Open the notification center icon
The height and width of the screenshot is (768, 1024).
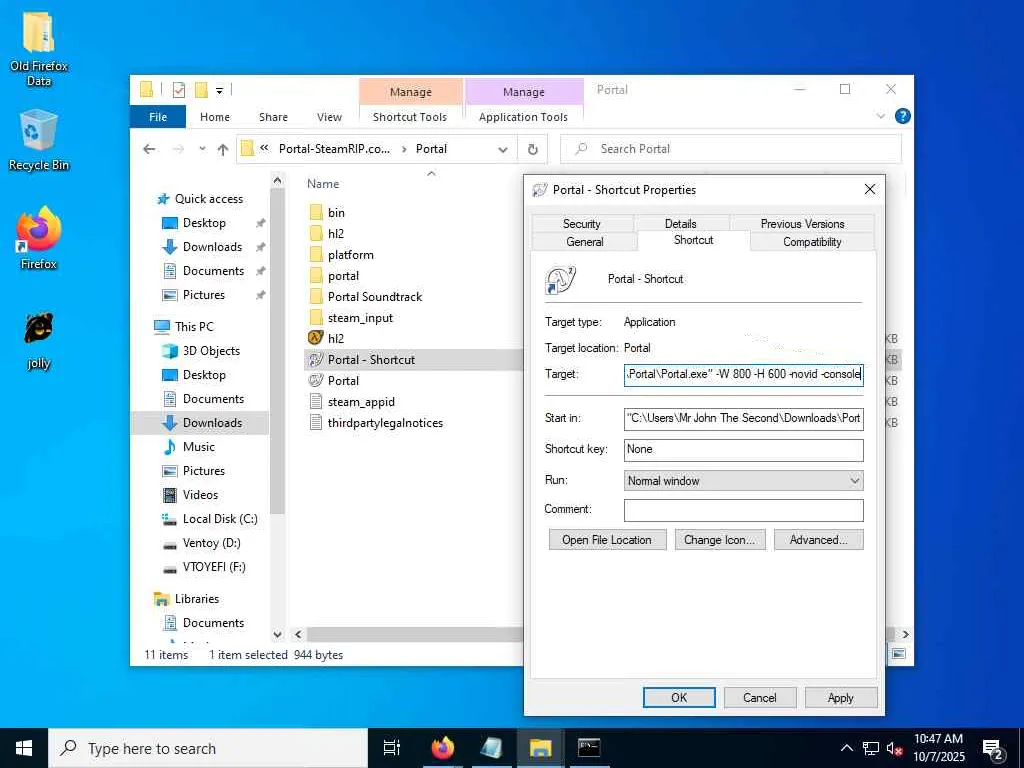coord(993,749)
